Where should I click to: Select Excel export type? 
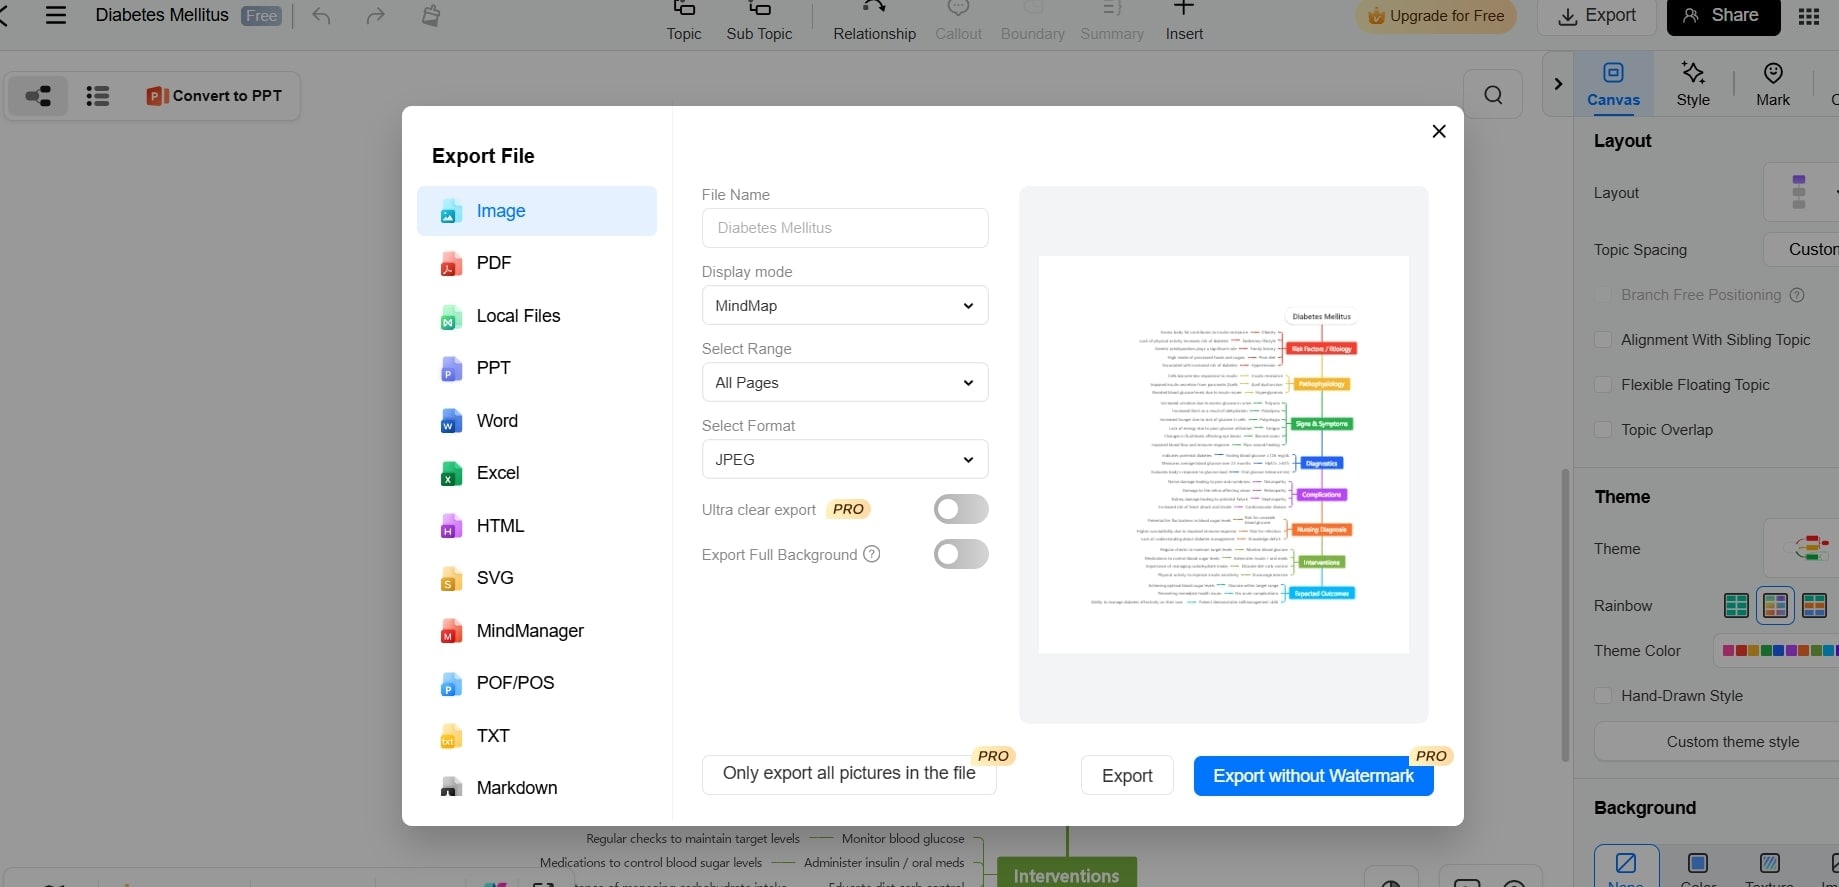click(x=537, y=473)
